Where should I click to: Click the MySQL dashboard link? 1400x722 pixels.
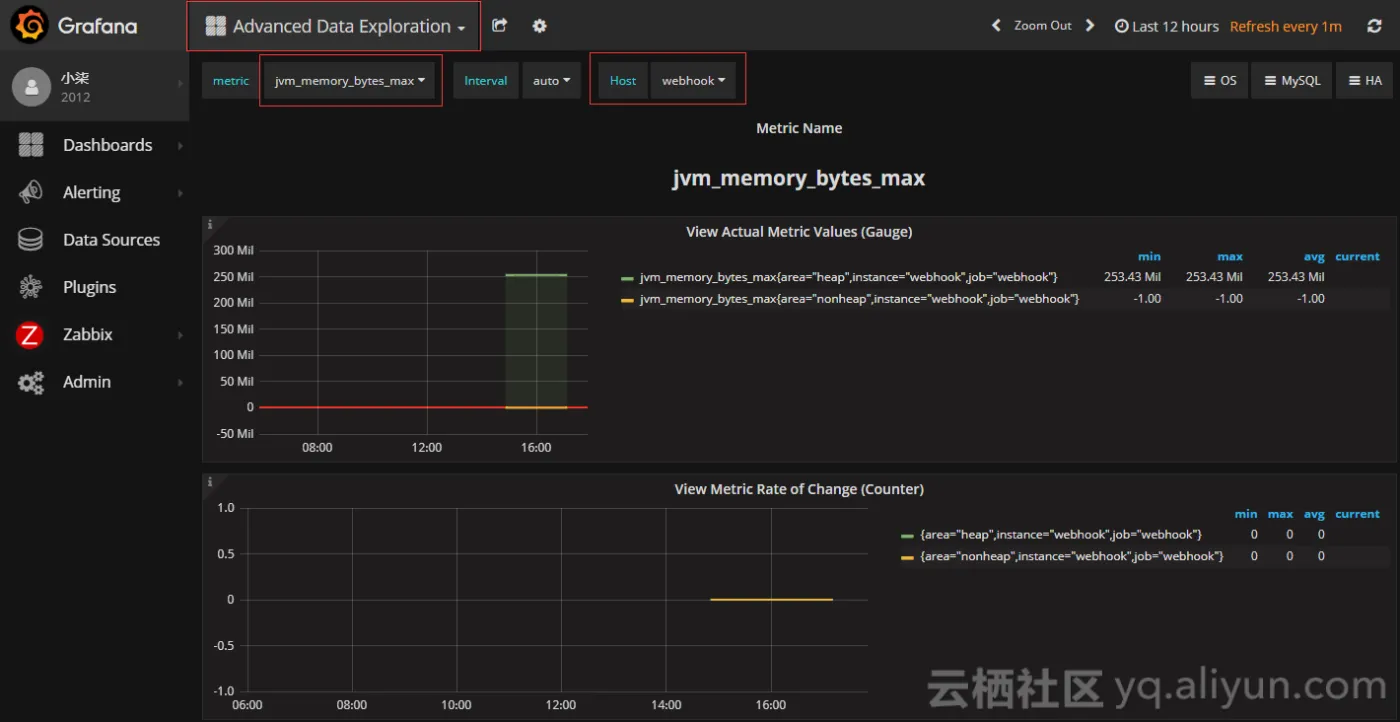tap(1292, 81)
